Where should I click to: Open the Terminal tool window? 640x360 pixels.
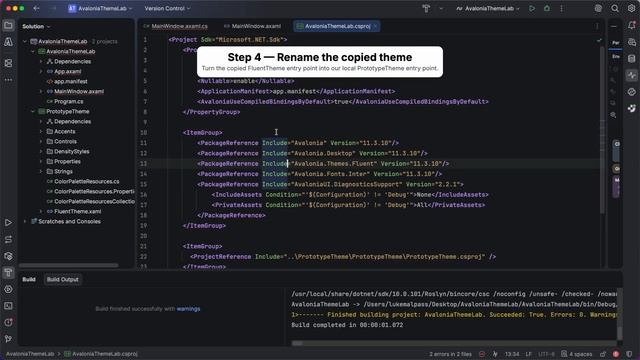tap(8, 306)
